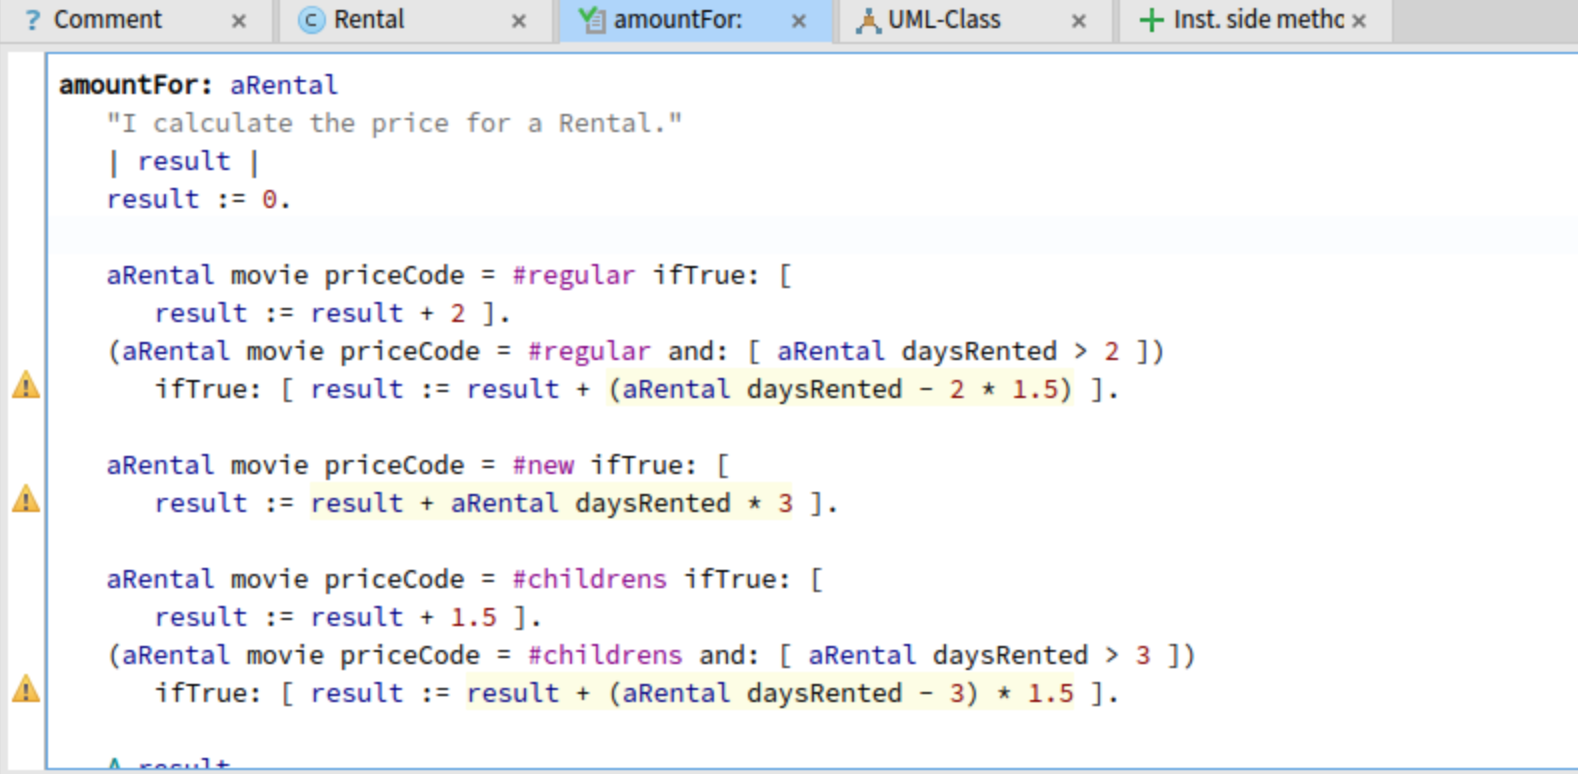Close the Rental tab
This screenshot has width=1578, height=774.
519,21
